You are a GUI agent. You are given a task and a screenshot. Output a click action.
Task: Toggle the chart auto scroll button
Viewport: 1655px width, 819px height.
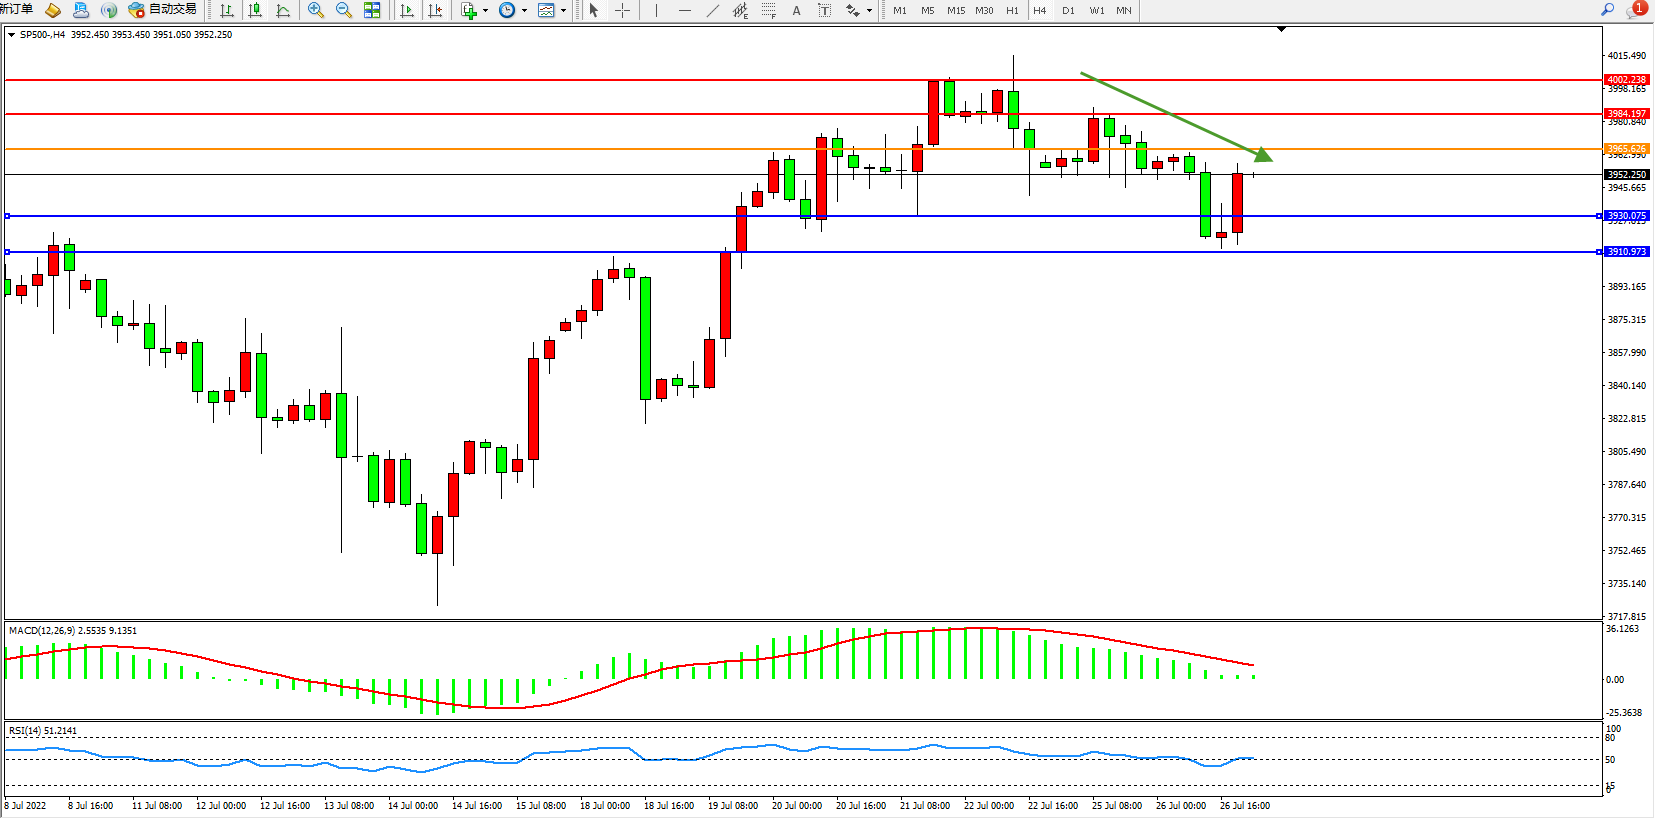[x=407, y=10]
